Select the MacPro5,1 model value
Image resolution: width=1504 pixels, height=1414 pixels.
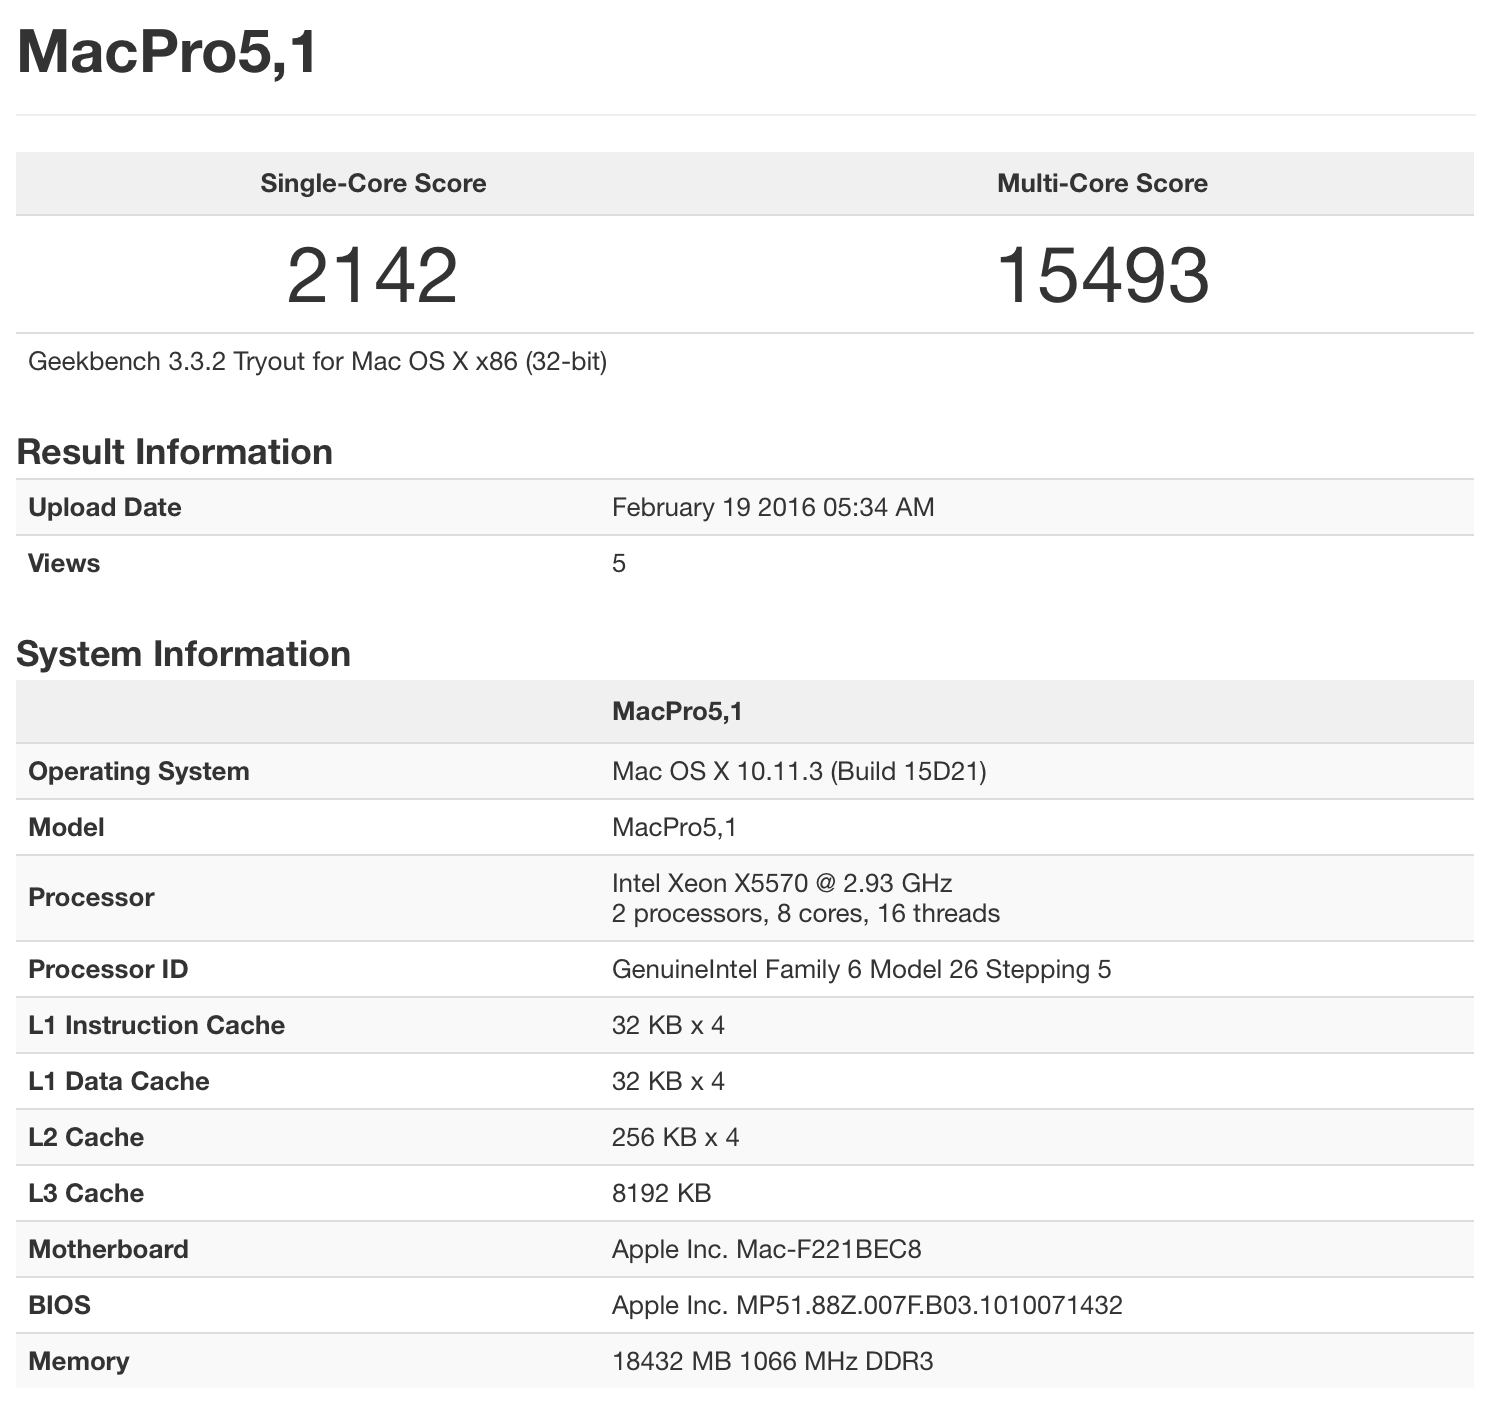click(x=674, y=827)
